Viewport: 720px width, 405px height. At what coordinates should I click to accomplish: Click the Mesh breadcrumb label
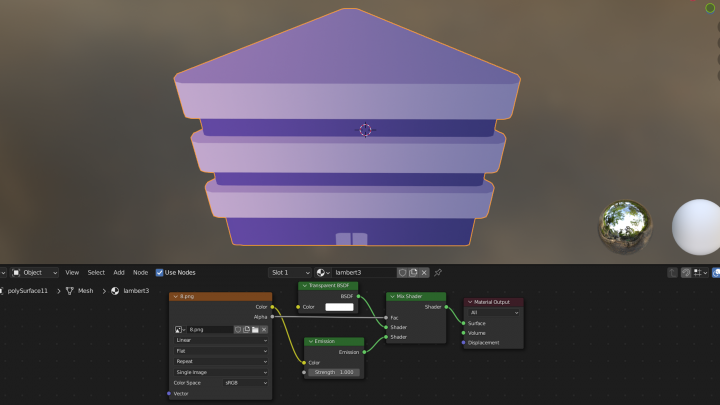click(85, 291)
